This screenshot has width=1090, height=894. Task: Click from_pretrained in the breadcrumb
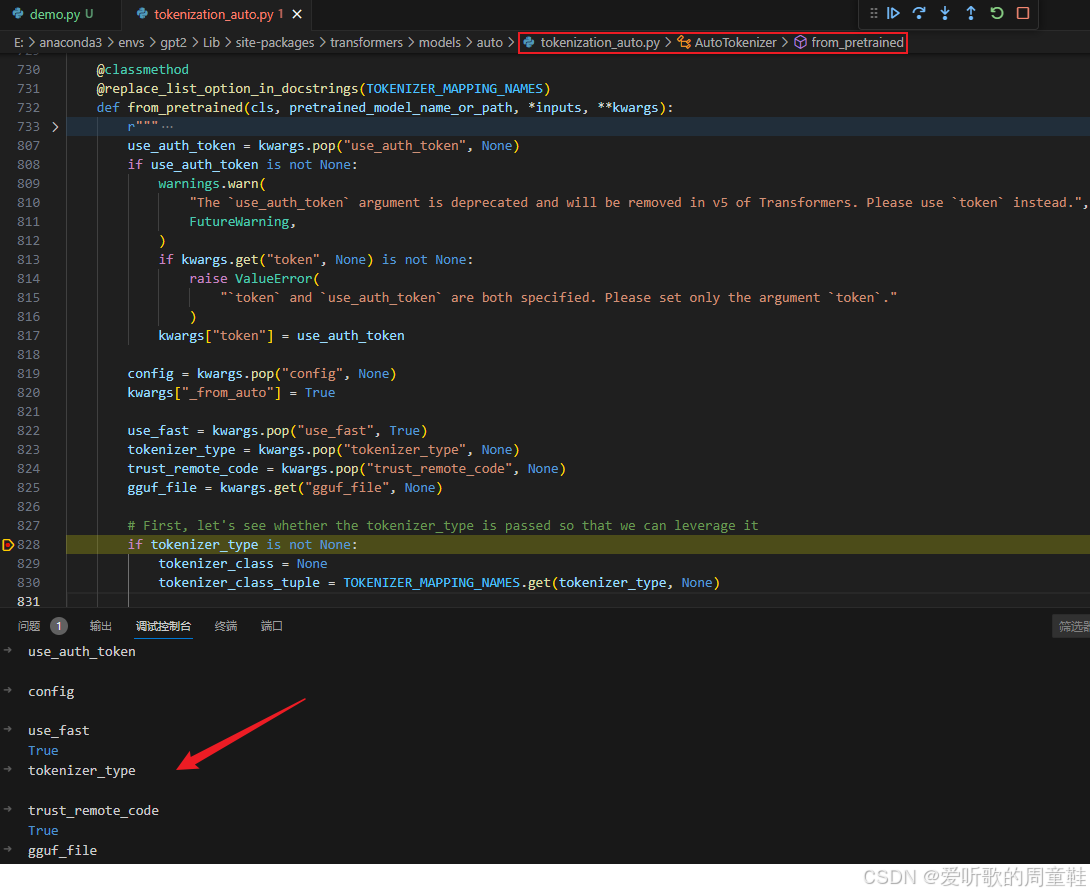(857, 42)
